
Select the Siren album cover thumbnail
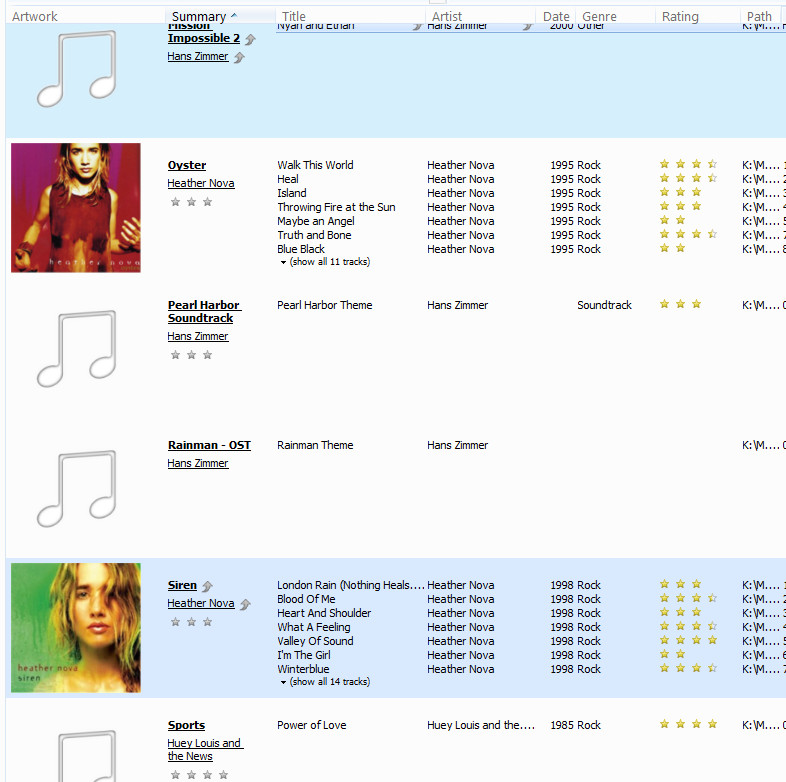tap(76, 628)
